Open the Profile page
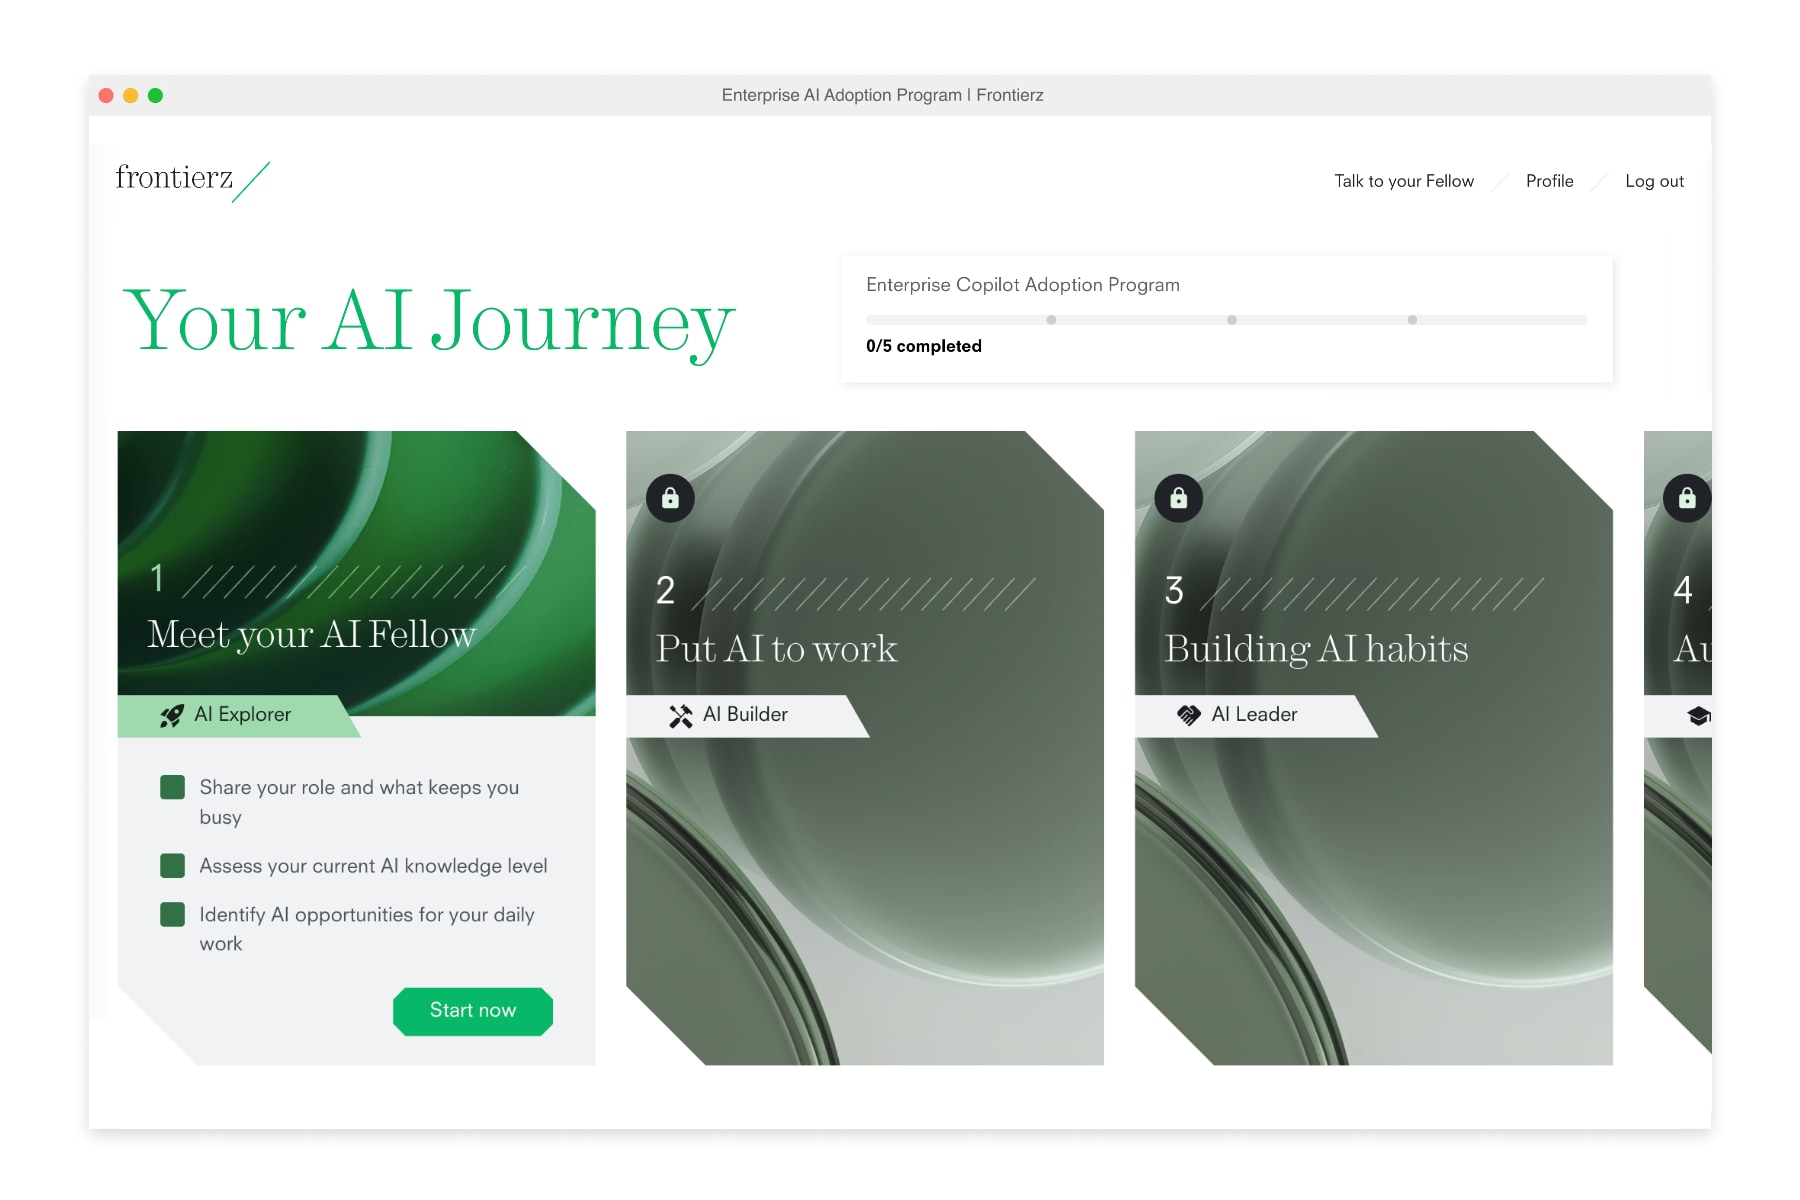The width and height of the screenshot is (1800, 1200). pos(1549,181)
